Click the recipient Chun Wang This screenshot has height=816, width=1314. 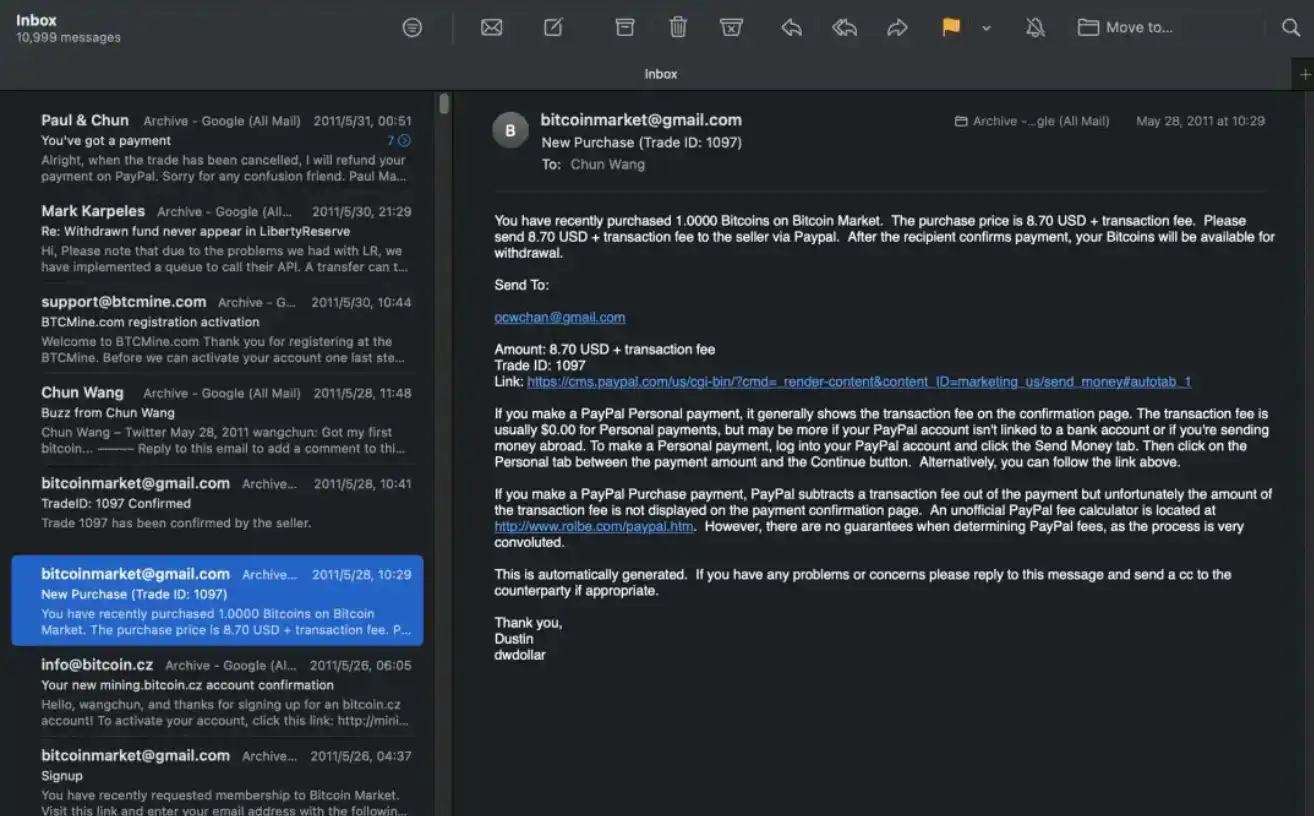tap(608, 165)
